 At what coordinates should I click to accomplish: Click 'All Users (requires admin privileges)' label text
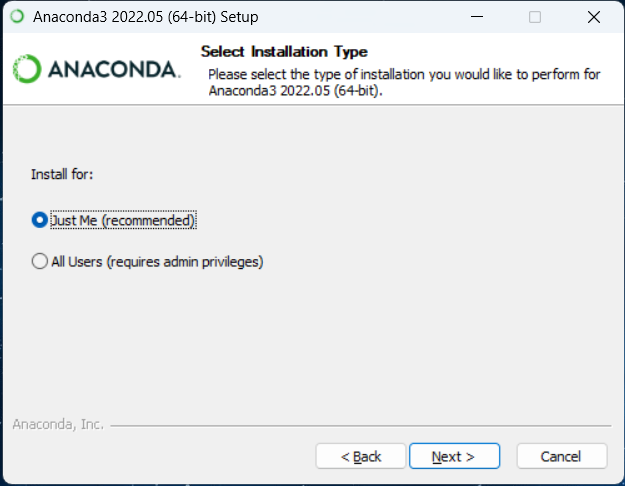(x=157, y=262)
